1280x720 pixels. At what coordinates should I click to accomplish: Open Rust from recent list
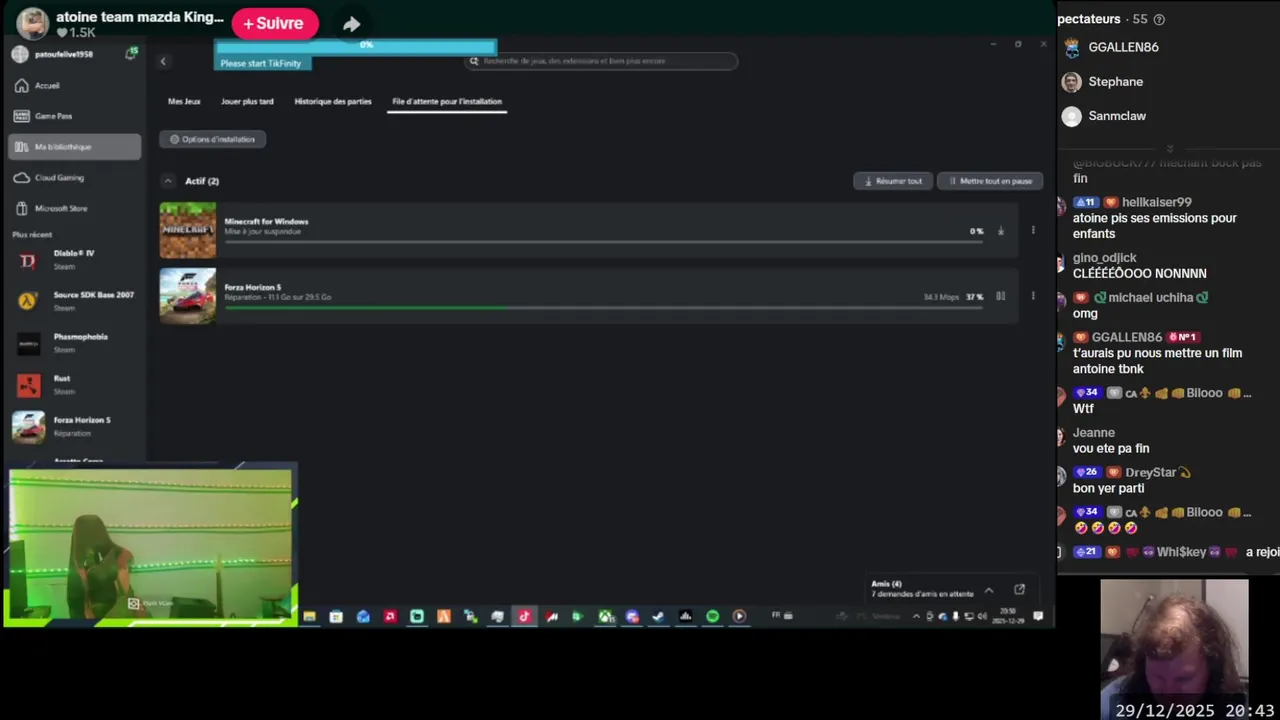[x=74, y=384]
